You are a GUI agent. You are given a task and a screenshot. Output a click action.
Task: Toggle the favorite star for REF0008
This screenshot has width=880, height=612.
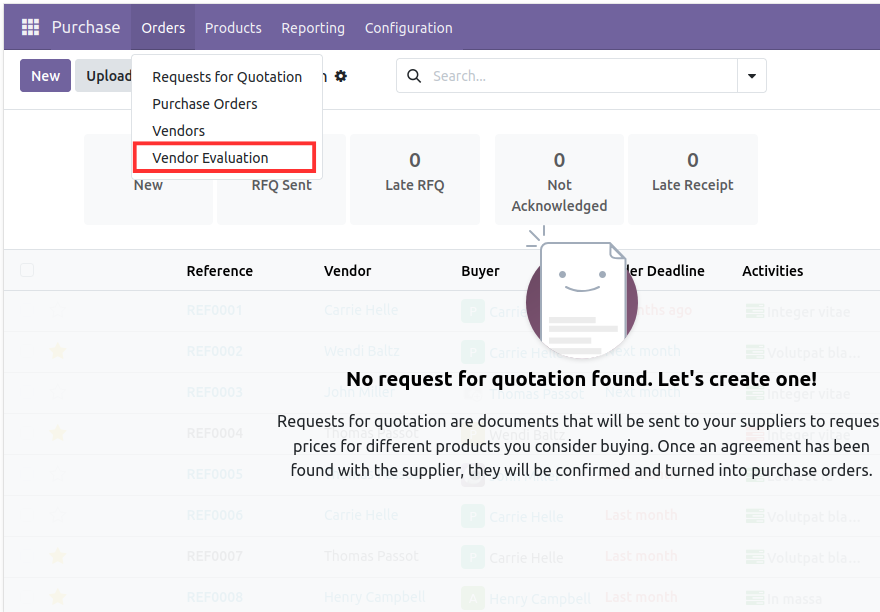57,597
